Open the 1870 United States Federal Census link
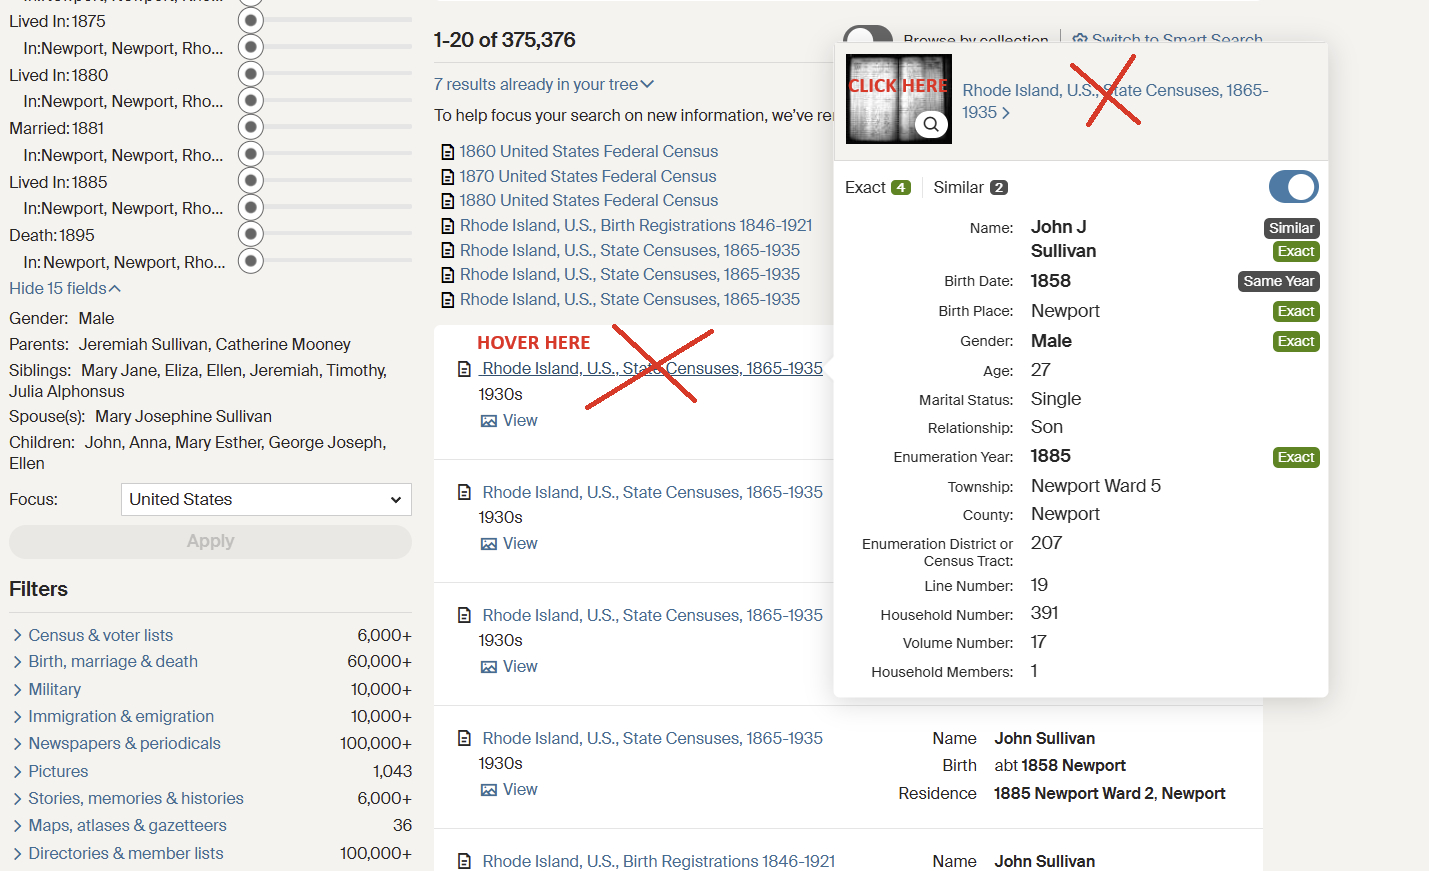The width and height of the screenshot is (1429, 871). [x=588, y=177]
